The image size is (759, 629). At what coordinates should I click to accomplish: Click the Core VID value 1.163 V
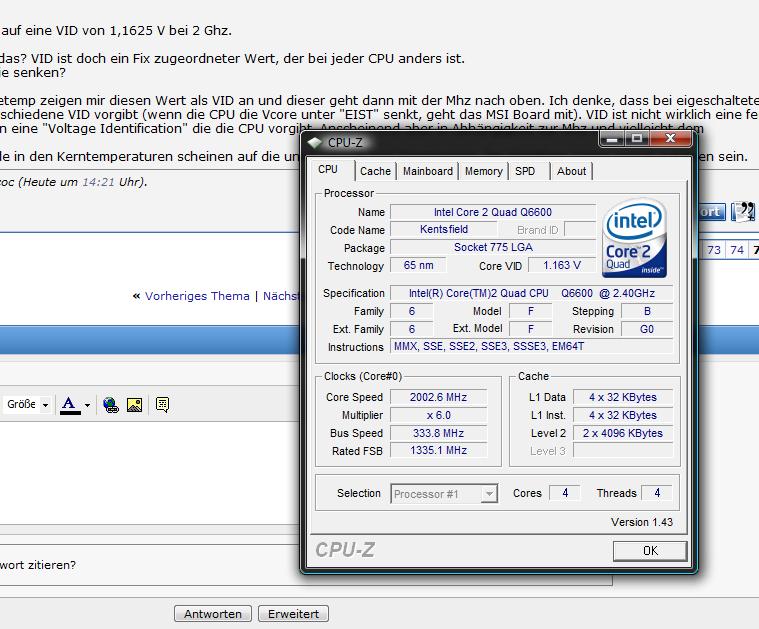562,265
